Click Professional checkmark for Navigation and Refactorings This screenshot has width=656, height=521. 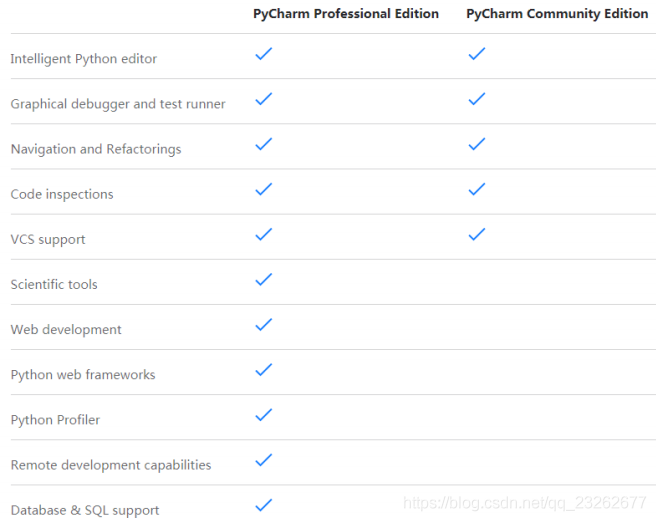point(264,144)
